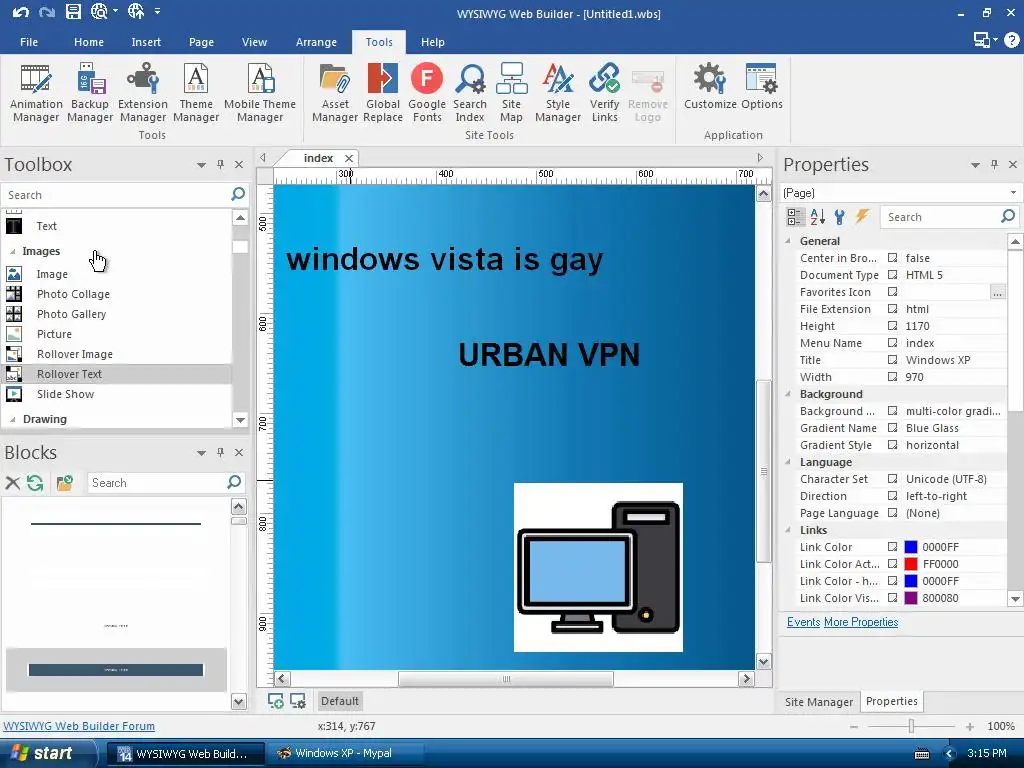
Task: Open the Mobile Theme Manager
Action: pos(260,93)
